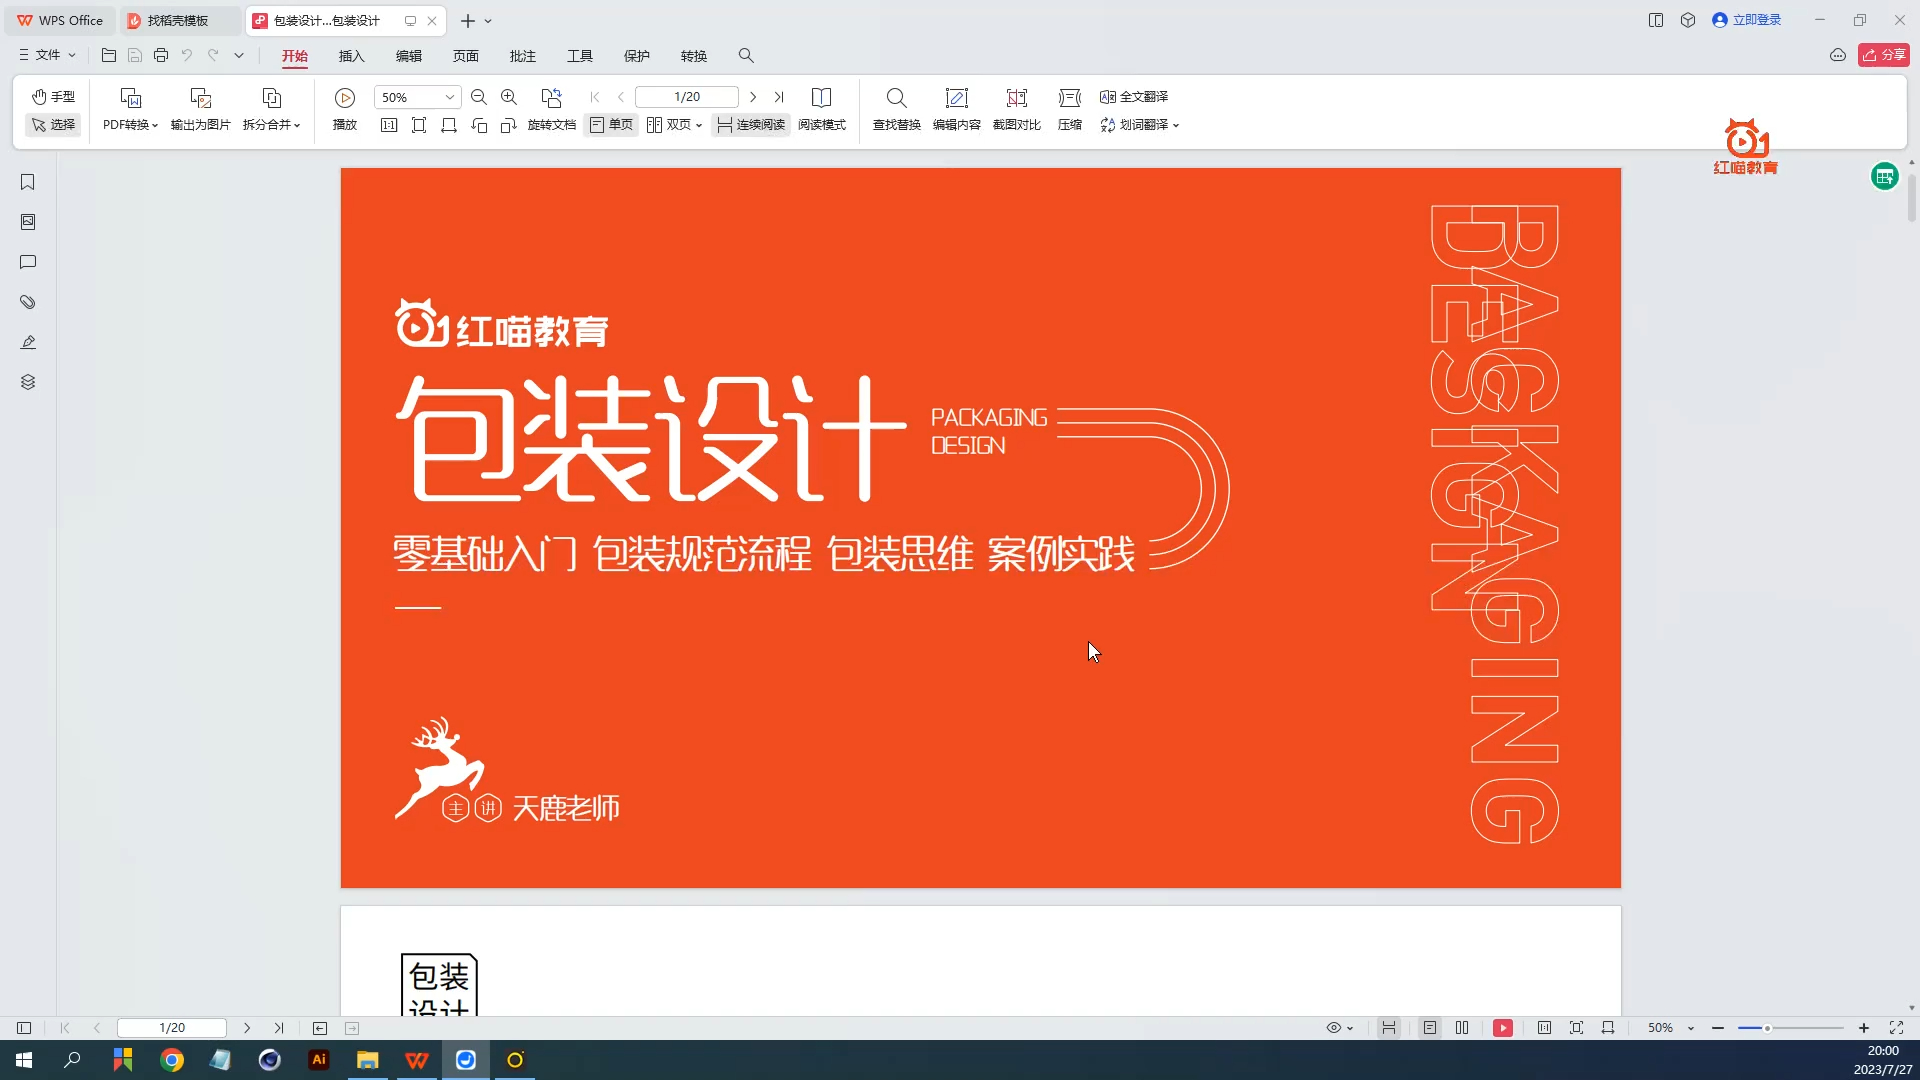Click 压缩 compress PDF tool
The width and height of the screenshot is (1920, 1080).
[x=1070, y=110]
